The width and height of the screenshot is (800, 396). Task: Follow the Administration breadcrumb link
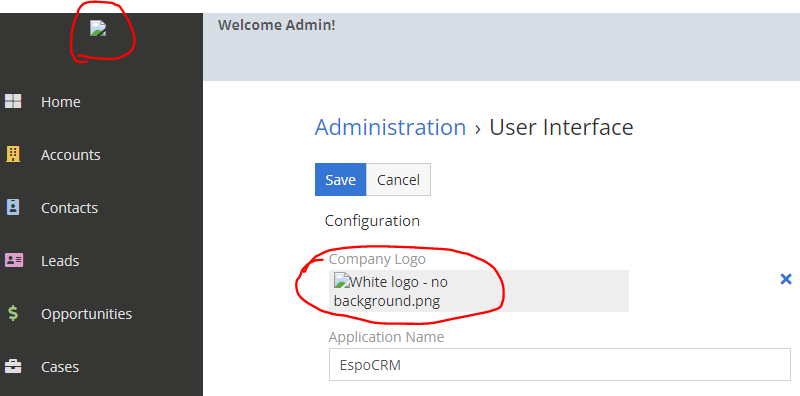click(x=390, y=127)
